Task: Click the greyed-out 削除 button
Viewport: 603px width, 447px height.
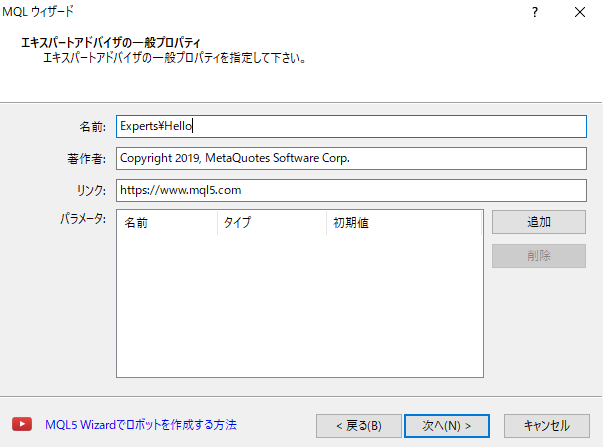Action: [x=539, y=256]
